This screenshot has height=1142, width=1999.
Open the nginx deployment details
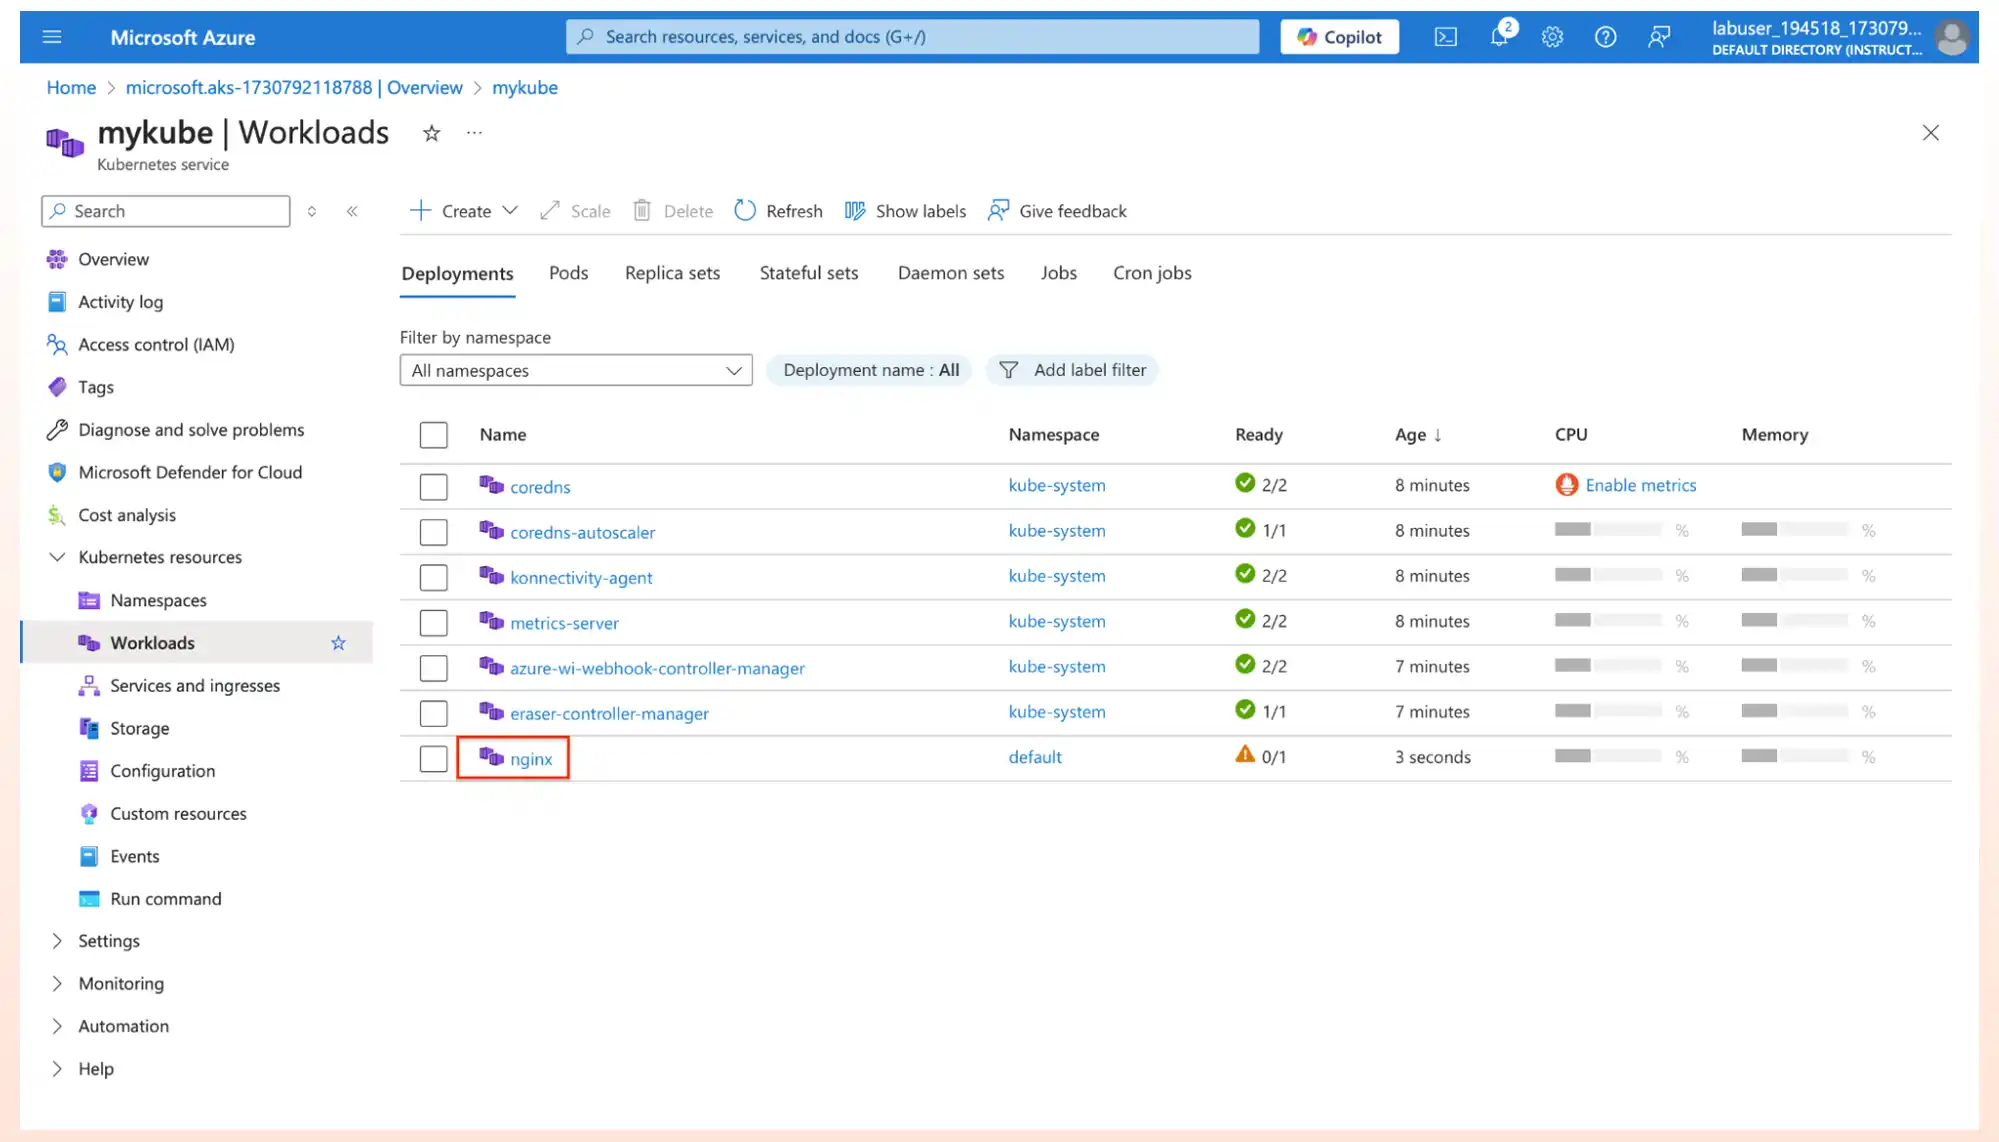point(530,756)
